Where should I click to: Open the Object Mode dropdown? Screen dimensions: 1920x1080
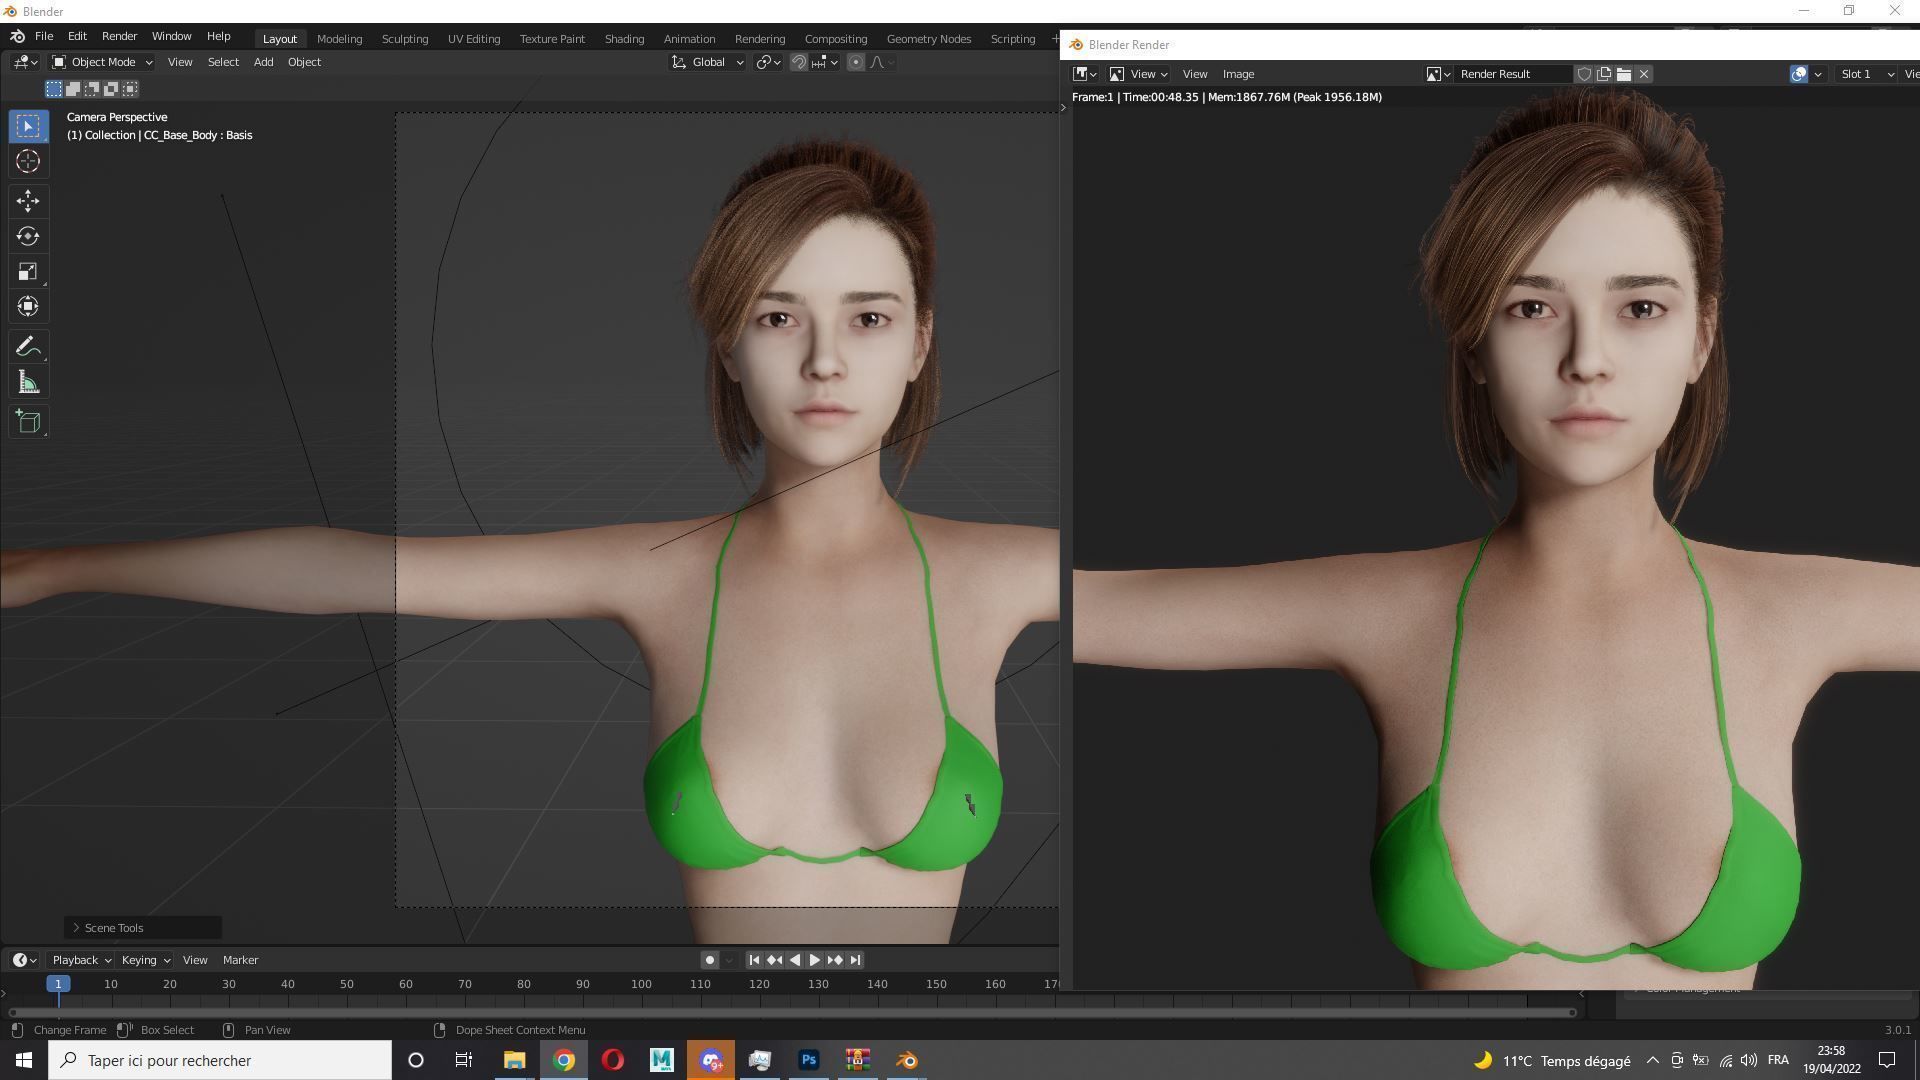(x=102, y=62)
